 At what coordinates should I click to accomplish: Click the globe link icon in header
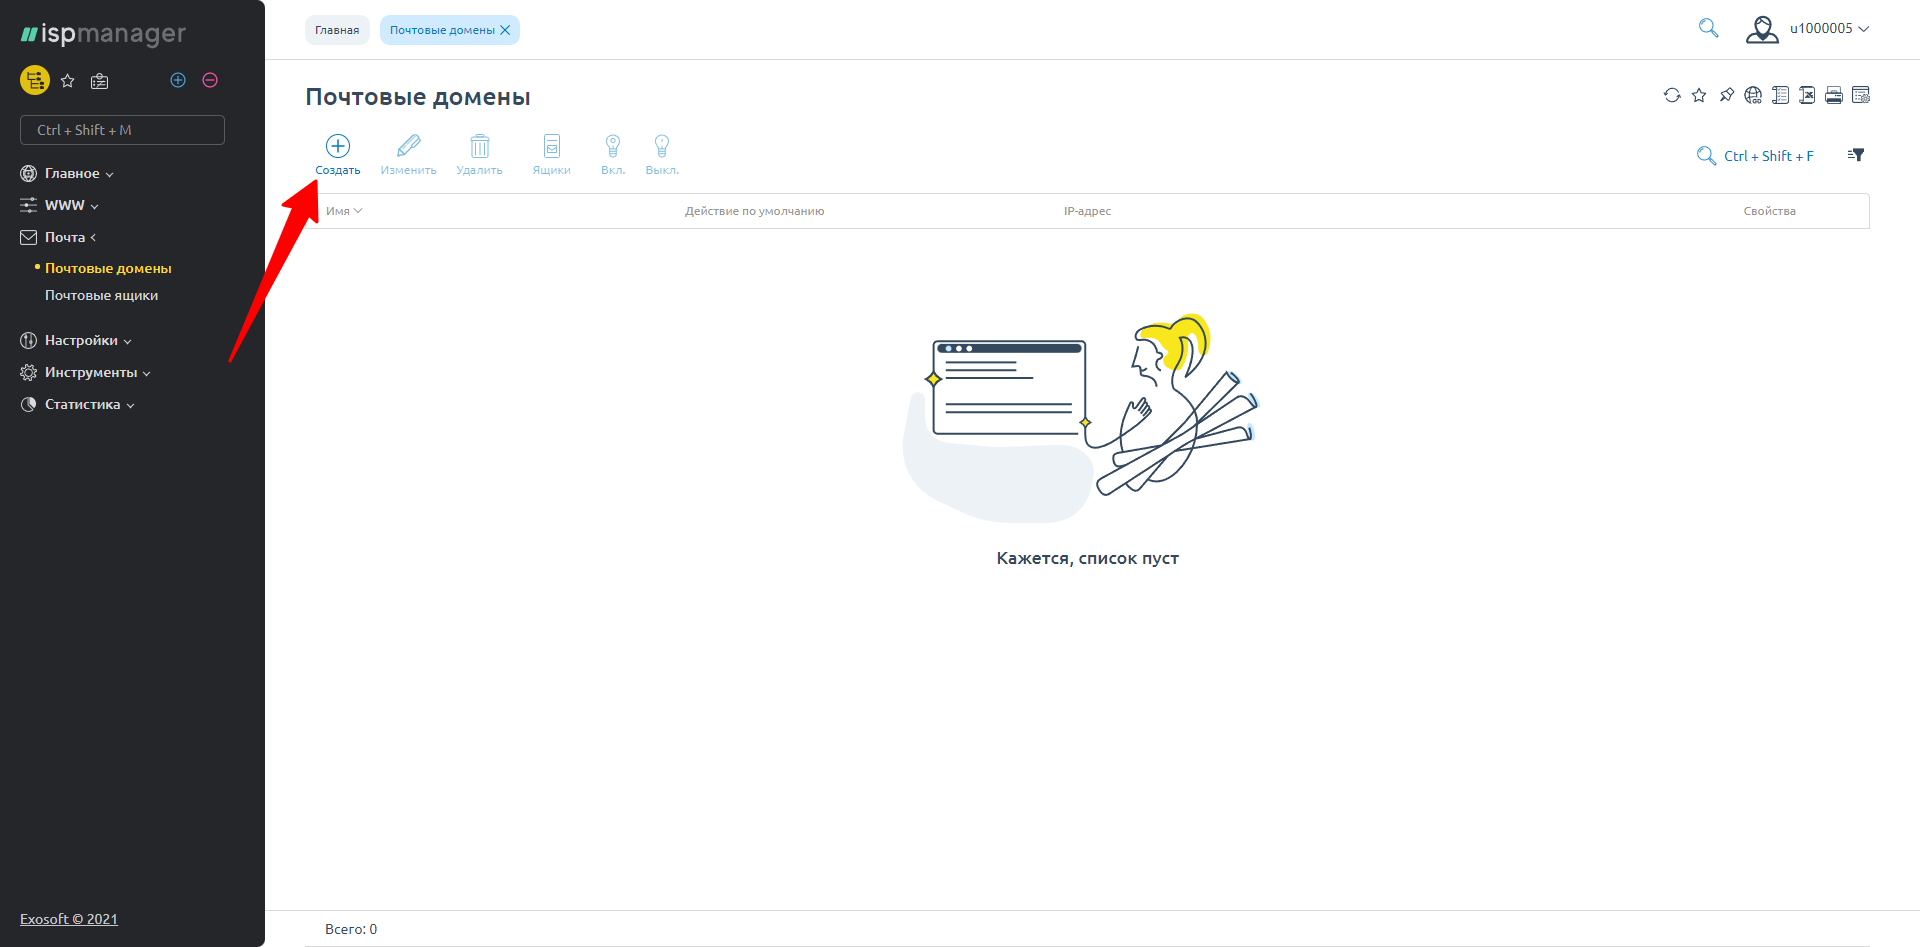tap(1753, 95)
